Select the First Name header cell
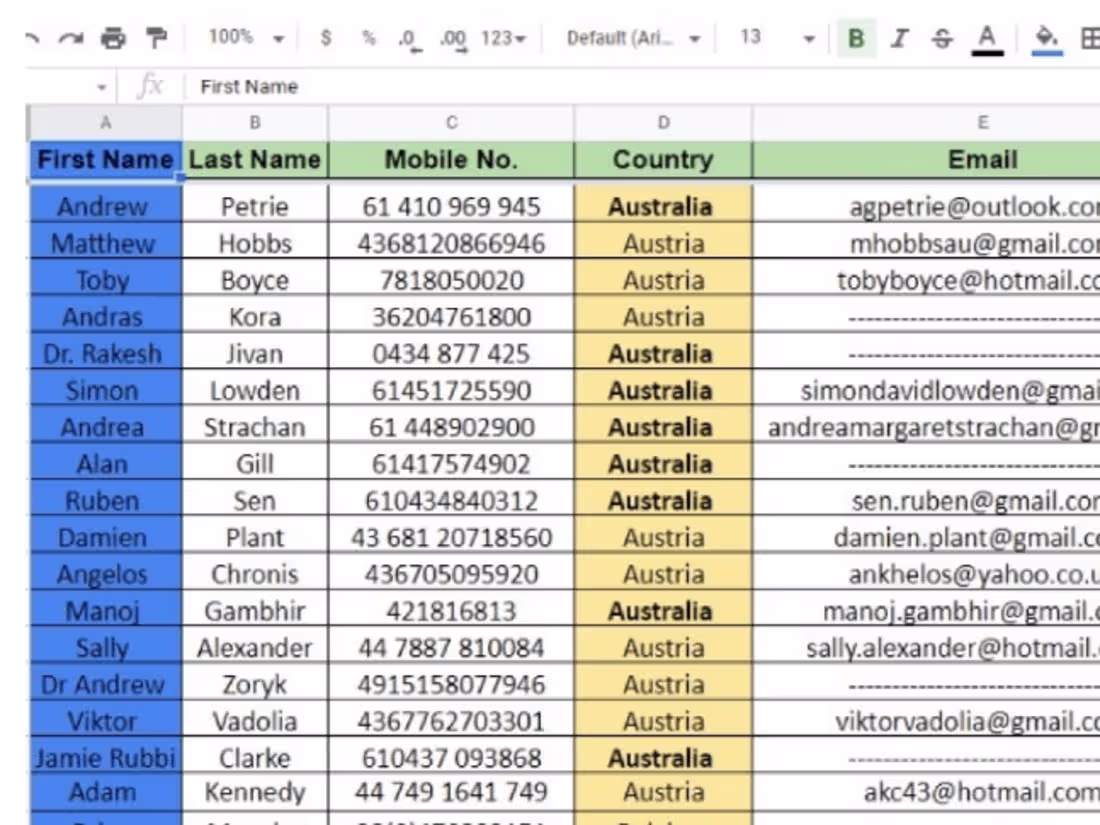1100x825 pixels. [x=105, y=160]
